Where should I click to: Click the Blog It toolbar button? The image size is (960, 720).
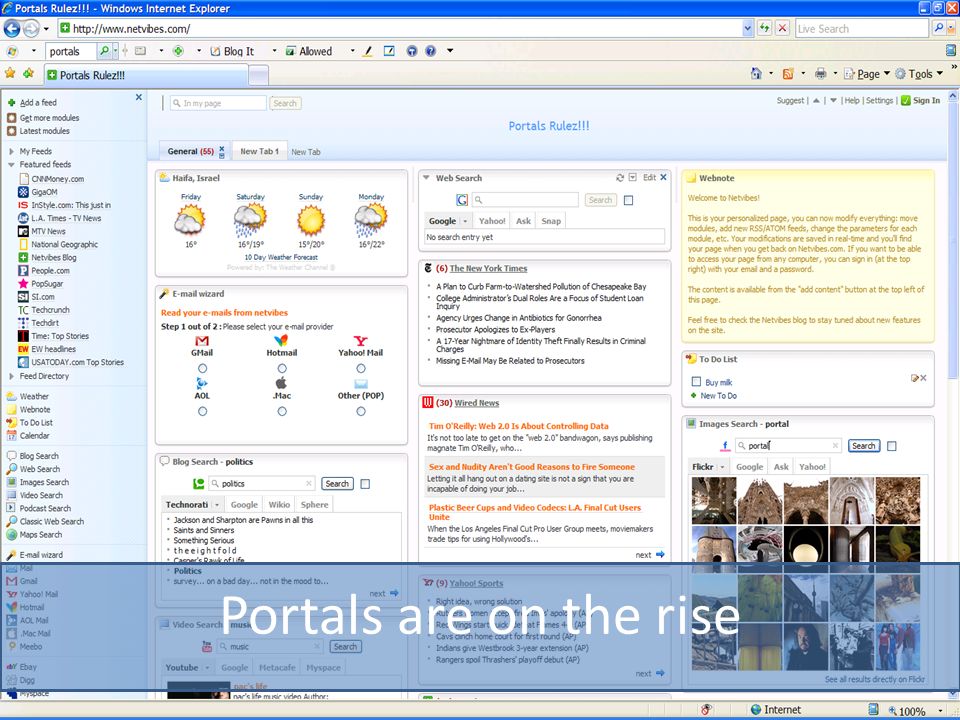[x=232, y=51]
